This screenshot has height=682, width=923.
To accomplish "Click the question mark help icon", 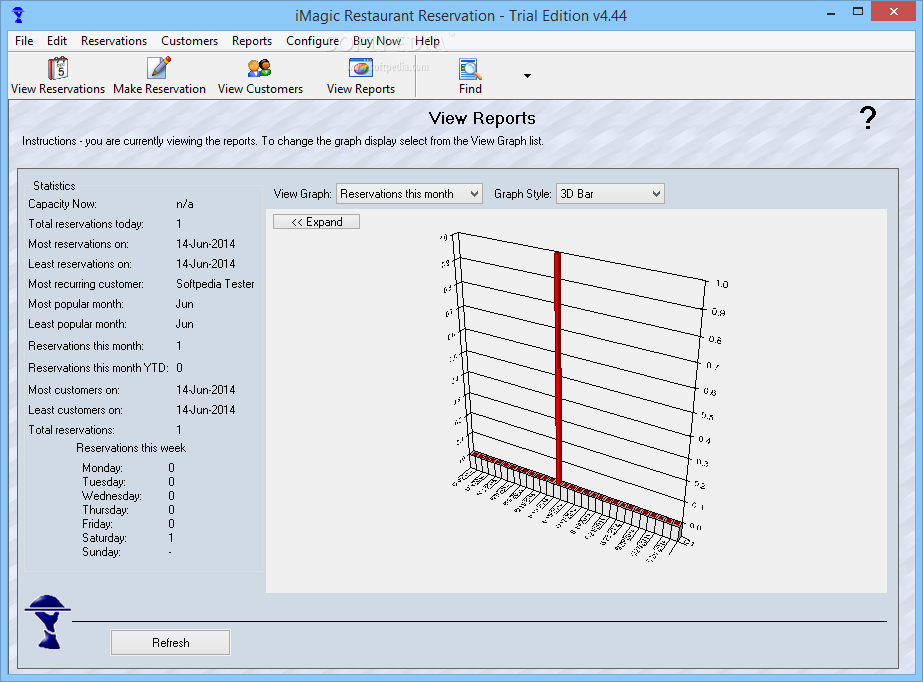I will (868, 118).
